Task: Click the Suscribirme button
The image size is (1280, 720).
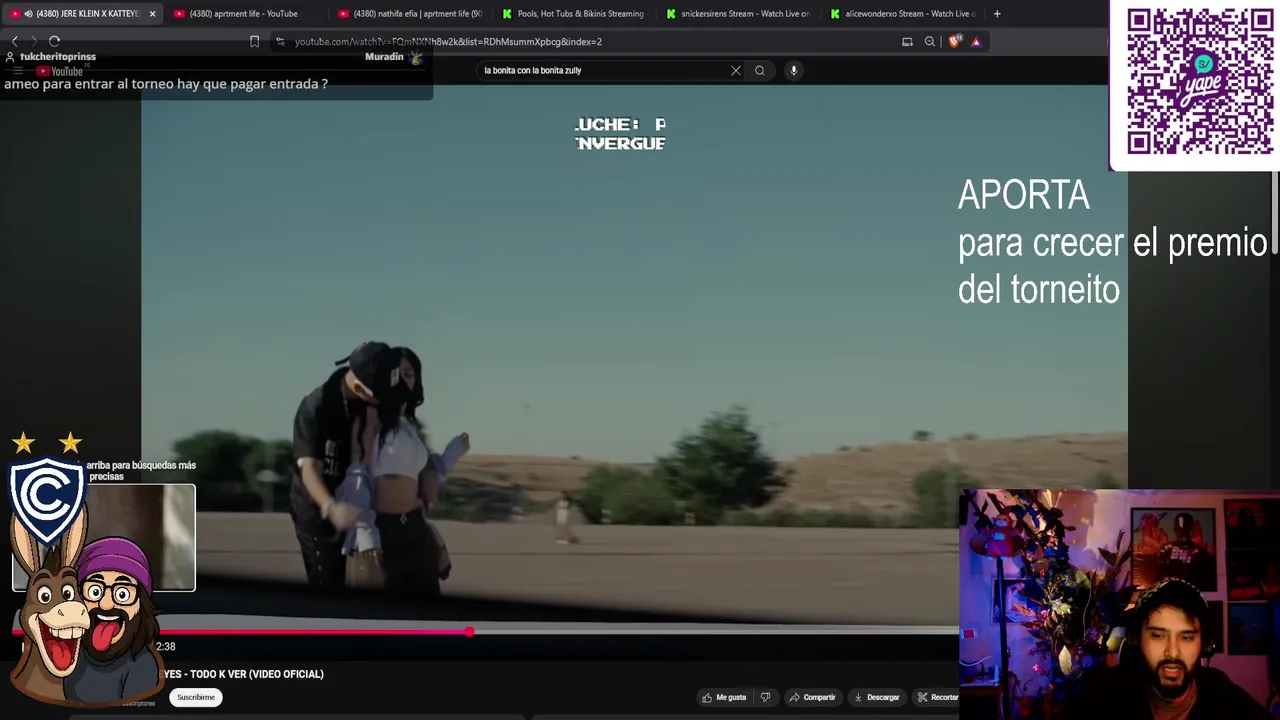Action: 196,697
